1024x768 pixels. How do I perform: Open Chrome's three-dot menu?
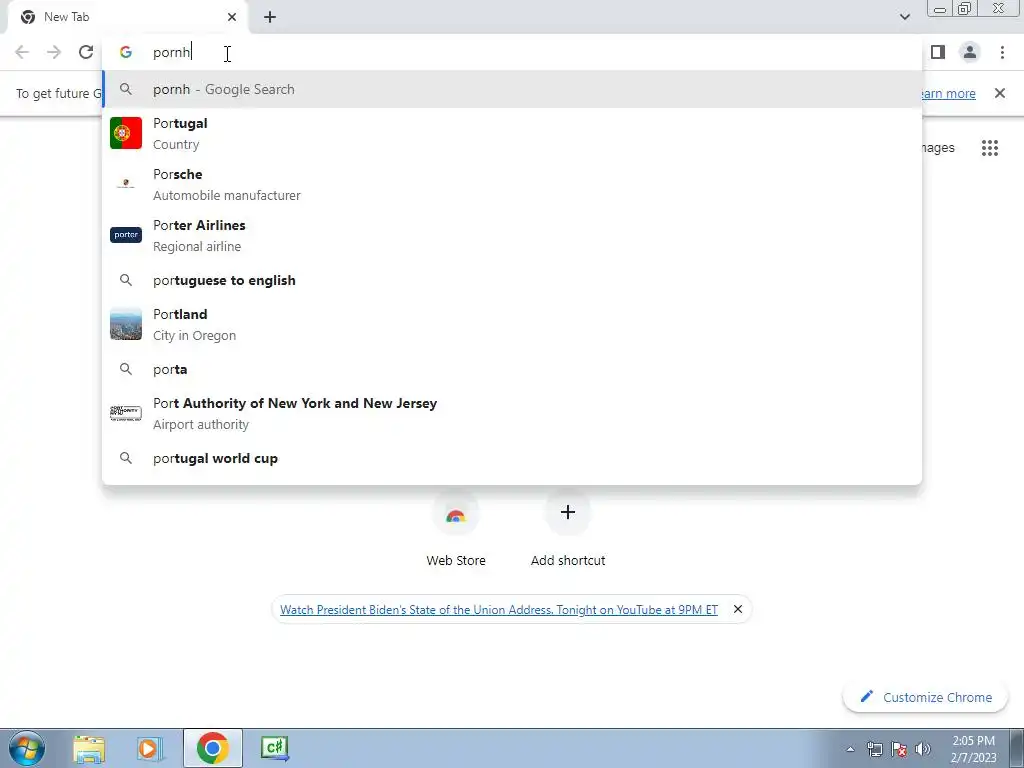(x=1002, y=52)
